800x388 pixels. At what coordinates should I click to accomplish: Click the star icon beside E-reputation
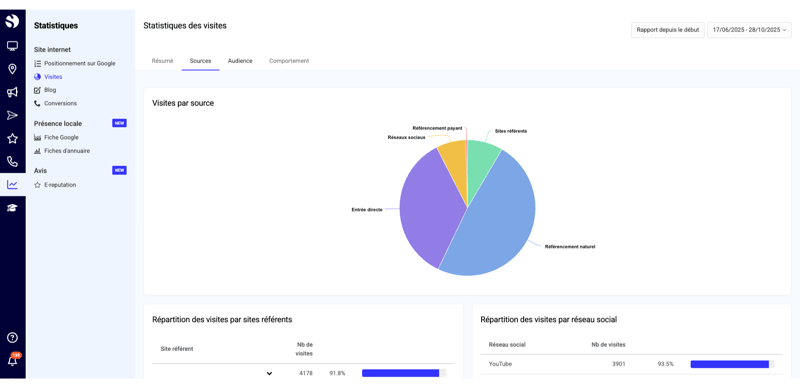coord(37,185)
